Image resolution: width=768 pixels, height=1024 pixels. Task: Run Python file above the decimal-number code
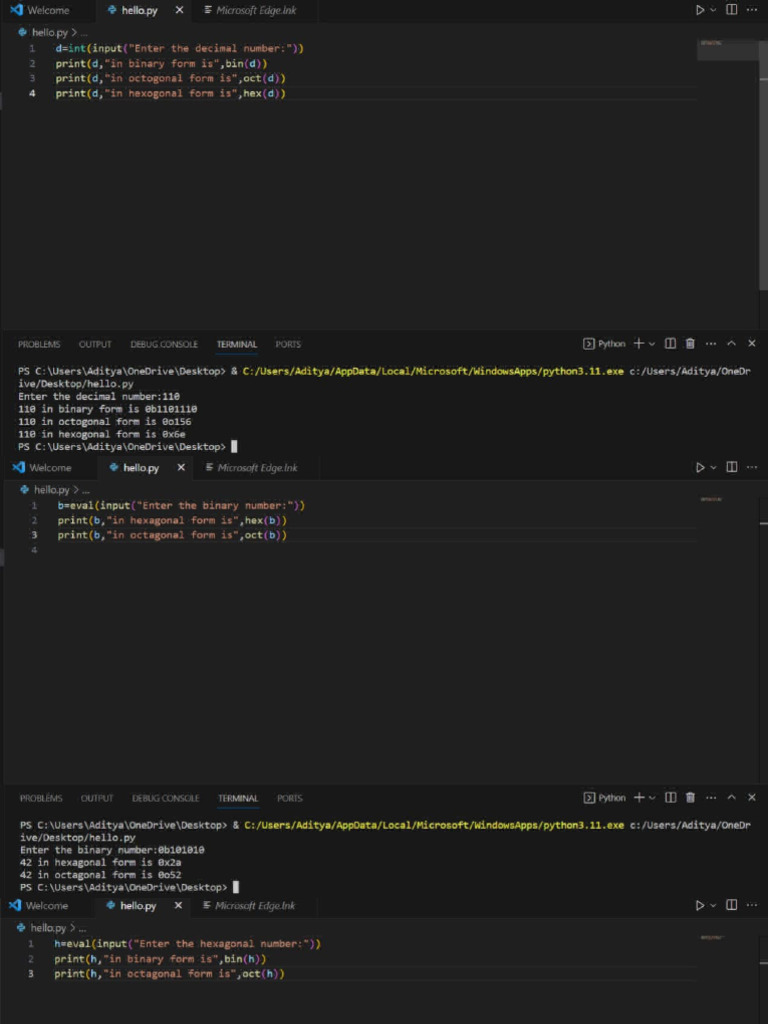[x=700, y=10]
